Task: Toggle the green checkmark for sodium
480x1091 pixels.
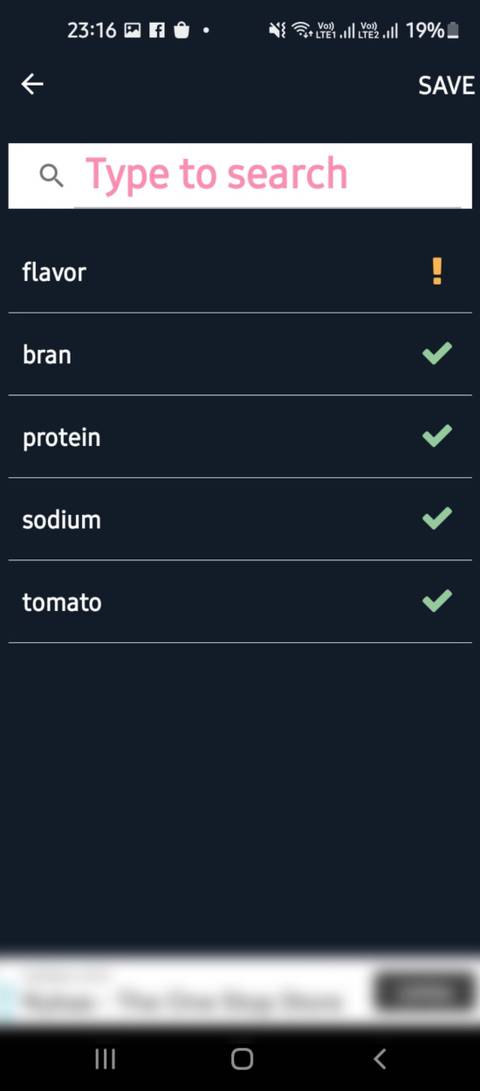Action: (x=437, y=518)
